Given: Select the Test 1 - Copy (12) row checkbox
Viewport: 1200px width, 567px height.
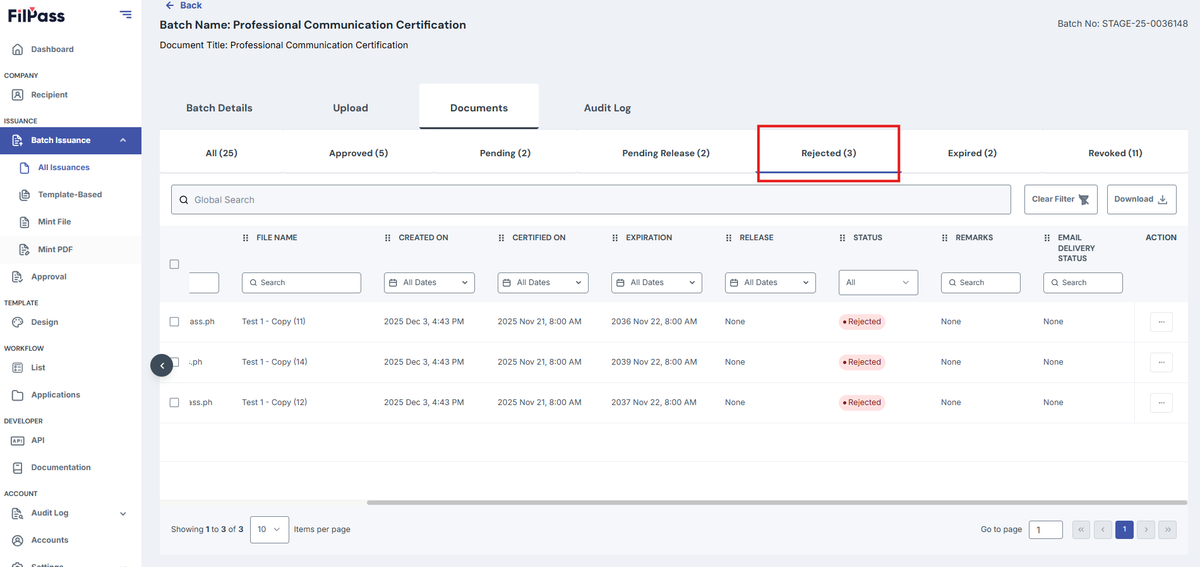Looking at the screenshot, I should click(174, 402).
